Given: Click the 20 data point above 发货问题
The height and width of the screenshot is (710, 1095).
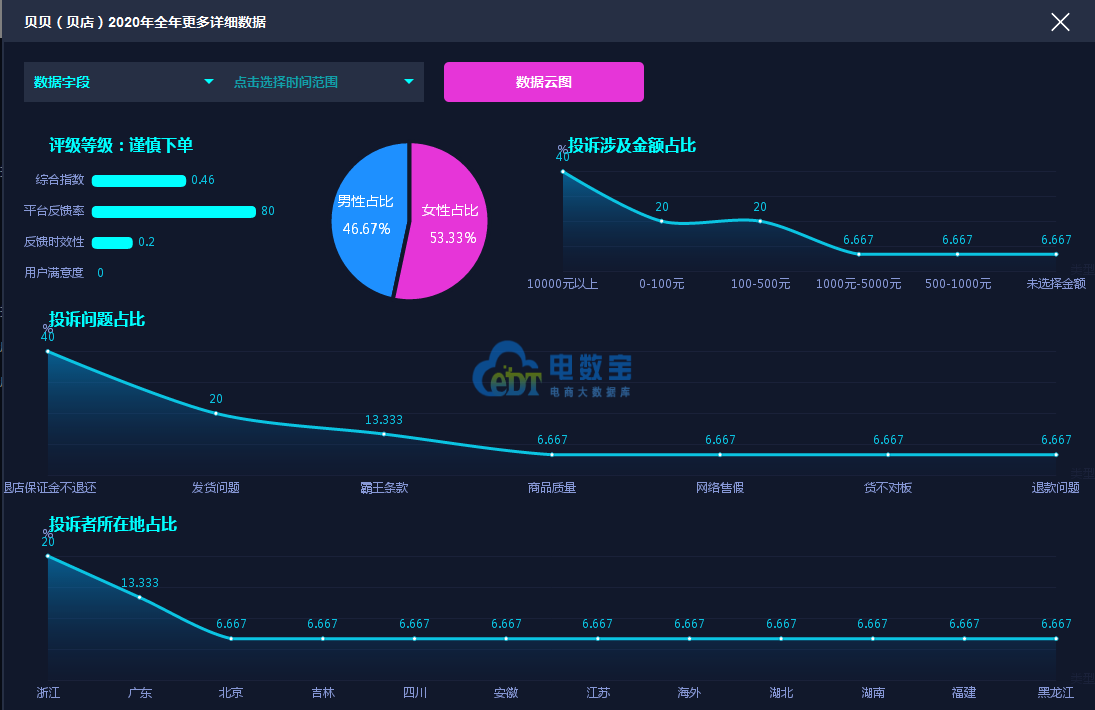Looking at the screenshot, I should [x=216, y=413].
